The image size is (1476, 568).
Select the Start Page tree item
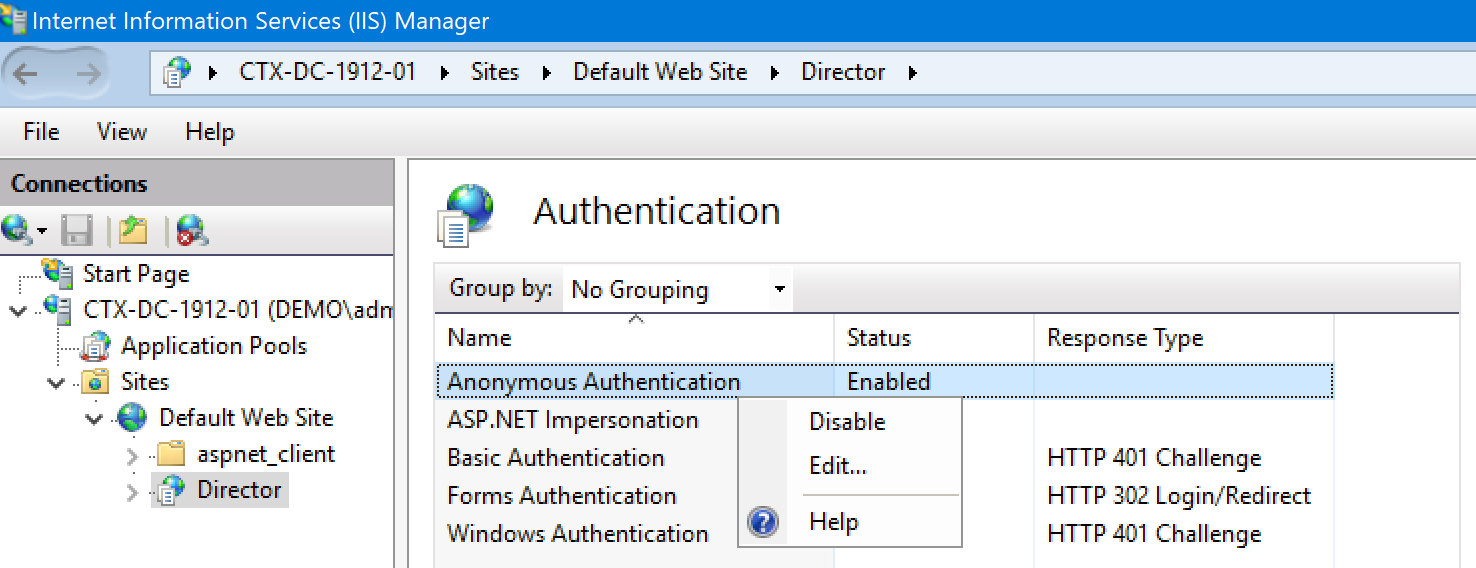[x=135, y=273]
